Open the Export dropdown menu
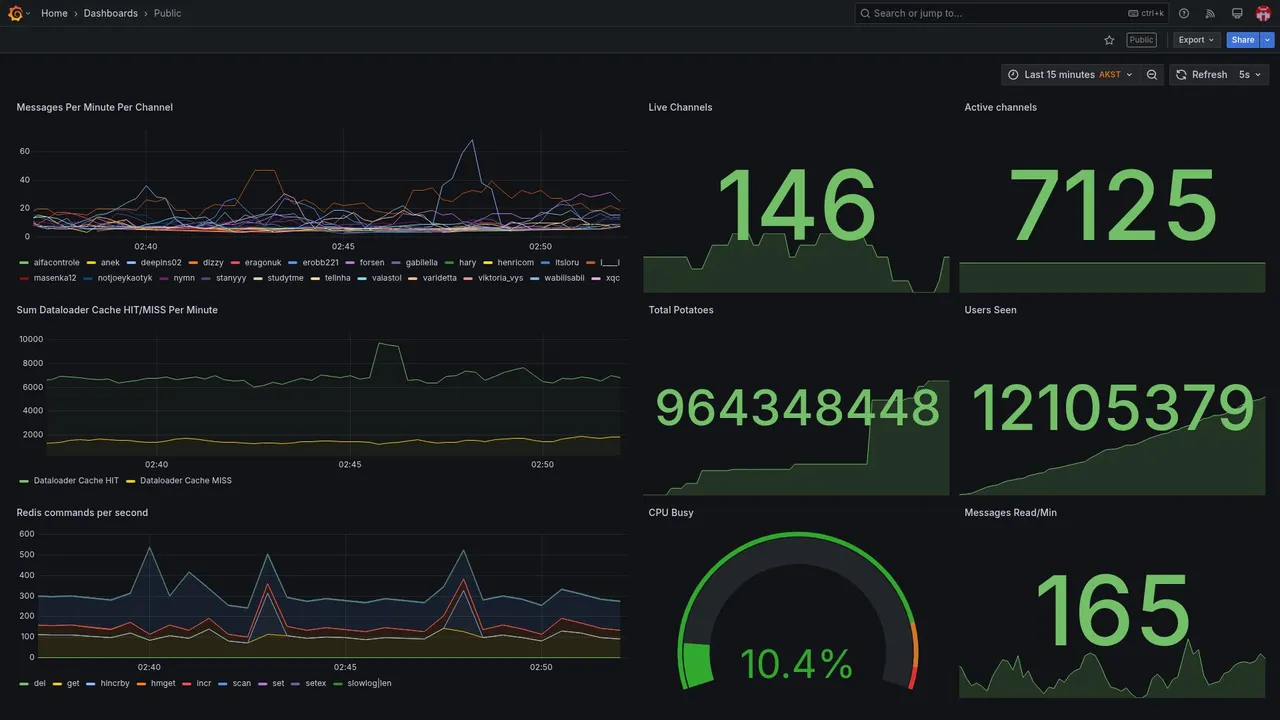This screenshot has height=720, width=1280. [x=1196, y=40]
